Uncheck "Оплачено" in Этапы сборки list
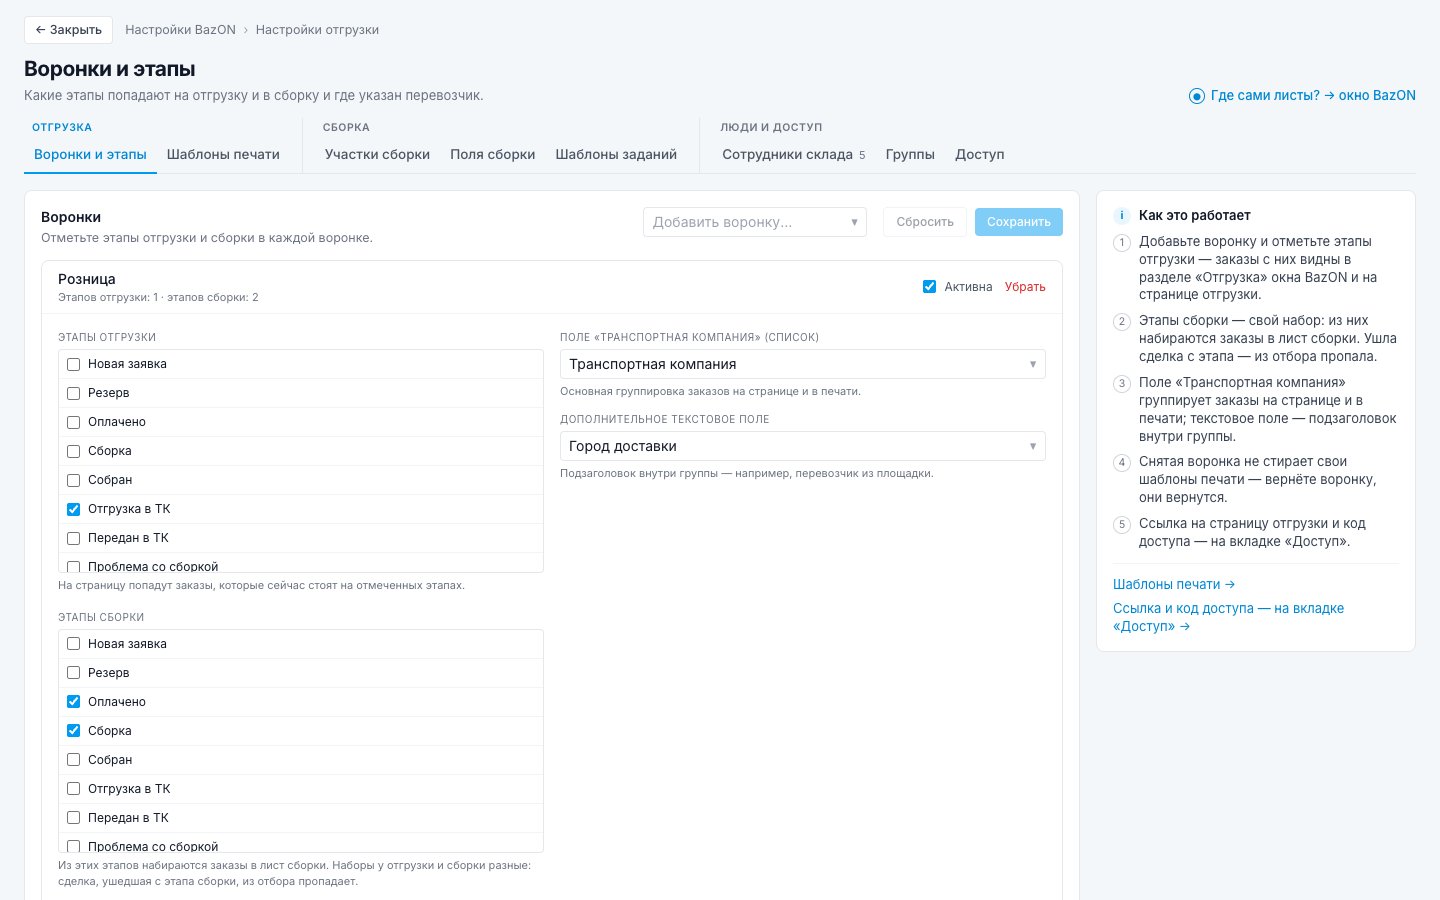 coord(73,702)
